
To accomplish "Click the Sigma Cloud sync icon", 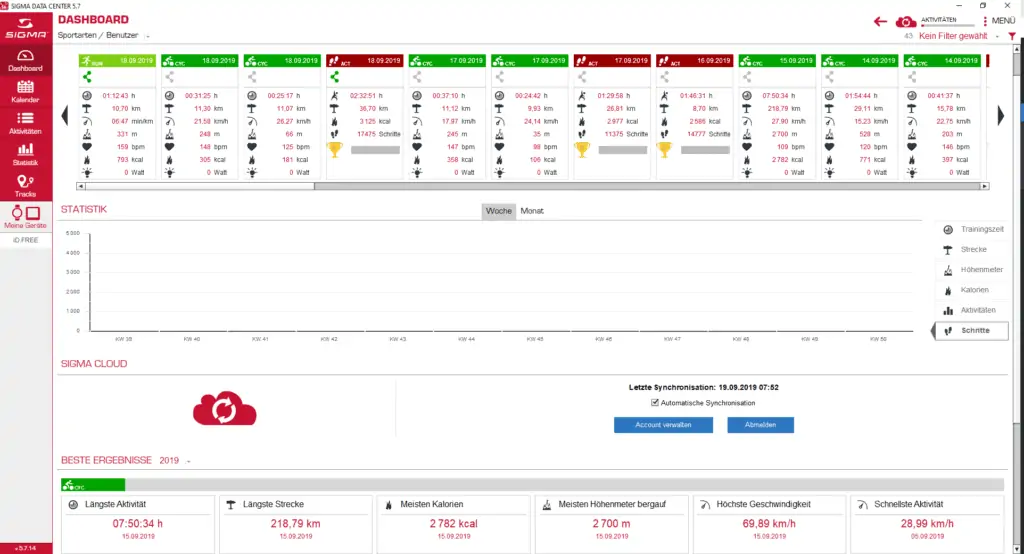I will click(x=227, y=408).
